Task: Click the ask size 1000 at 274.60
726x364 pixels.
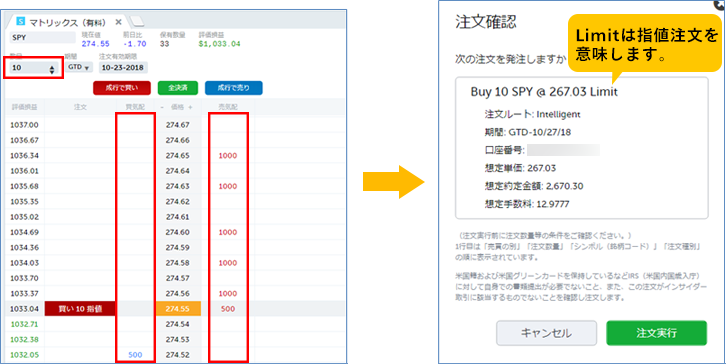Action: tap(228, 232)
